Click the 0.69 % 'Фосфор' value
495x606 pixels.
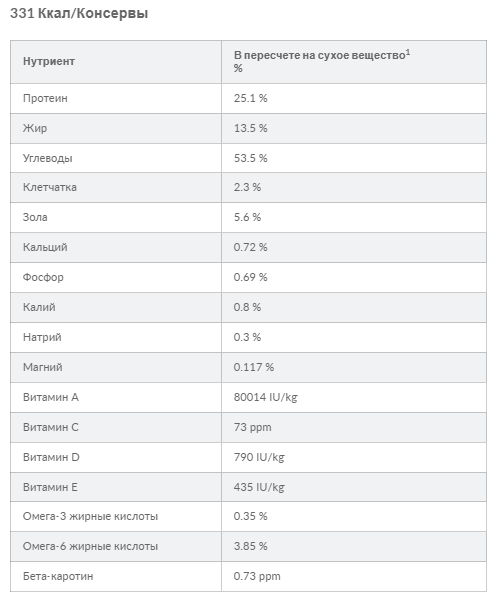(x=250, y=277)
